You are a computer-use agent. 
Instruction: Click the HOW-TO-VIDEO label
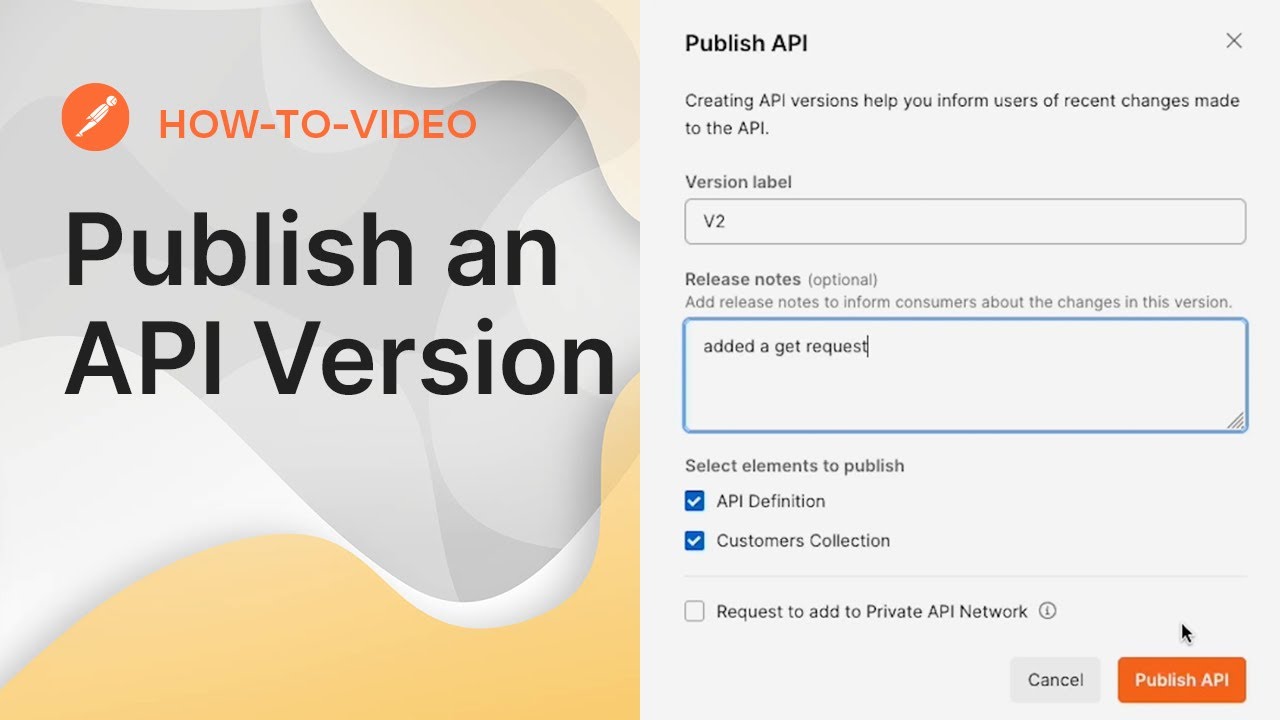317,124
